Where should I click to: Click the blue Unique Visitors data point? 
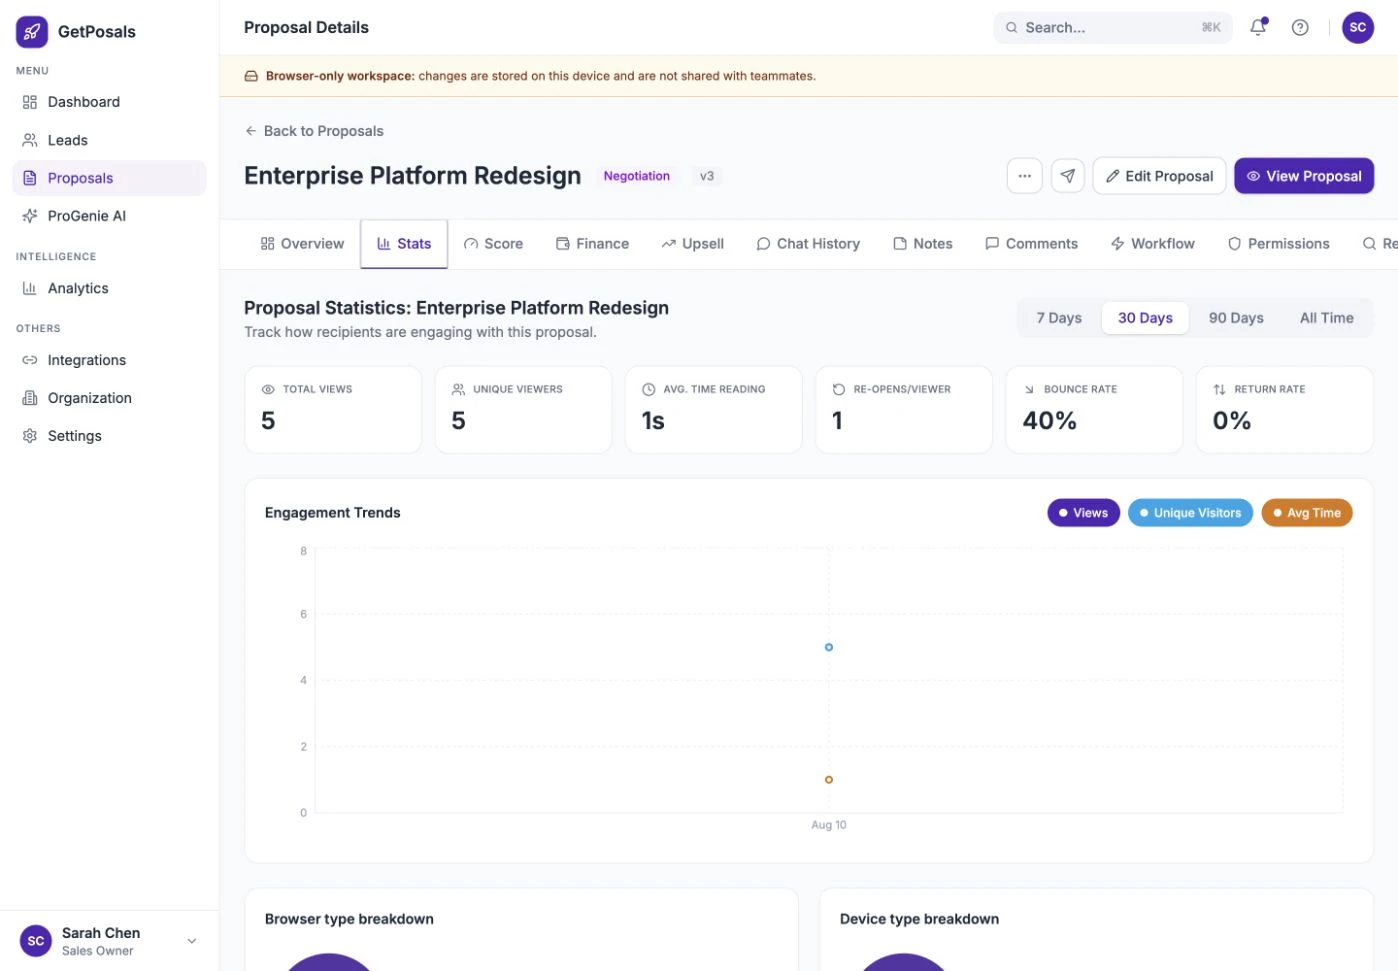(829, 647)
